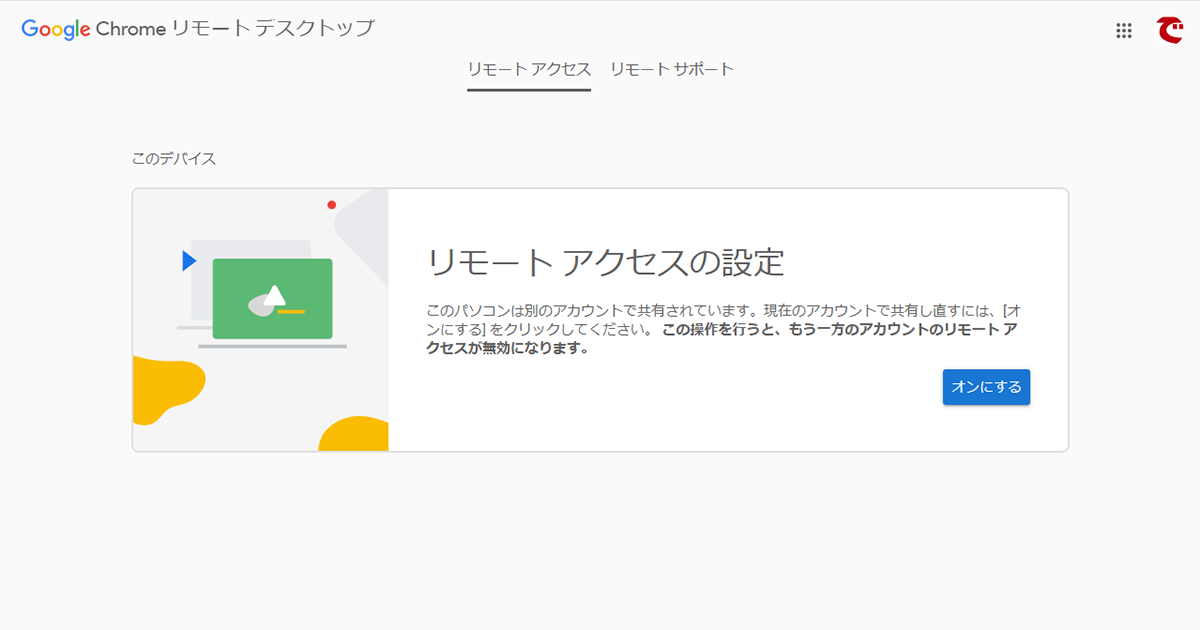Click the このデバイス section label

pos(174,159)
